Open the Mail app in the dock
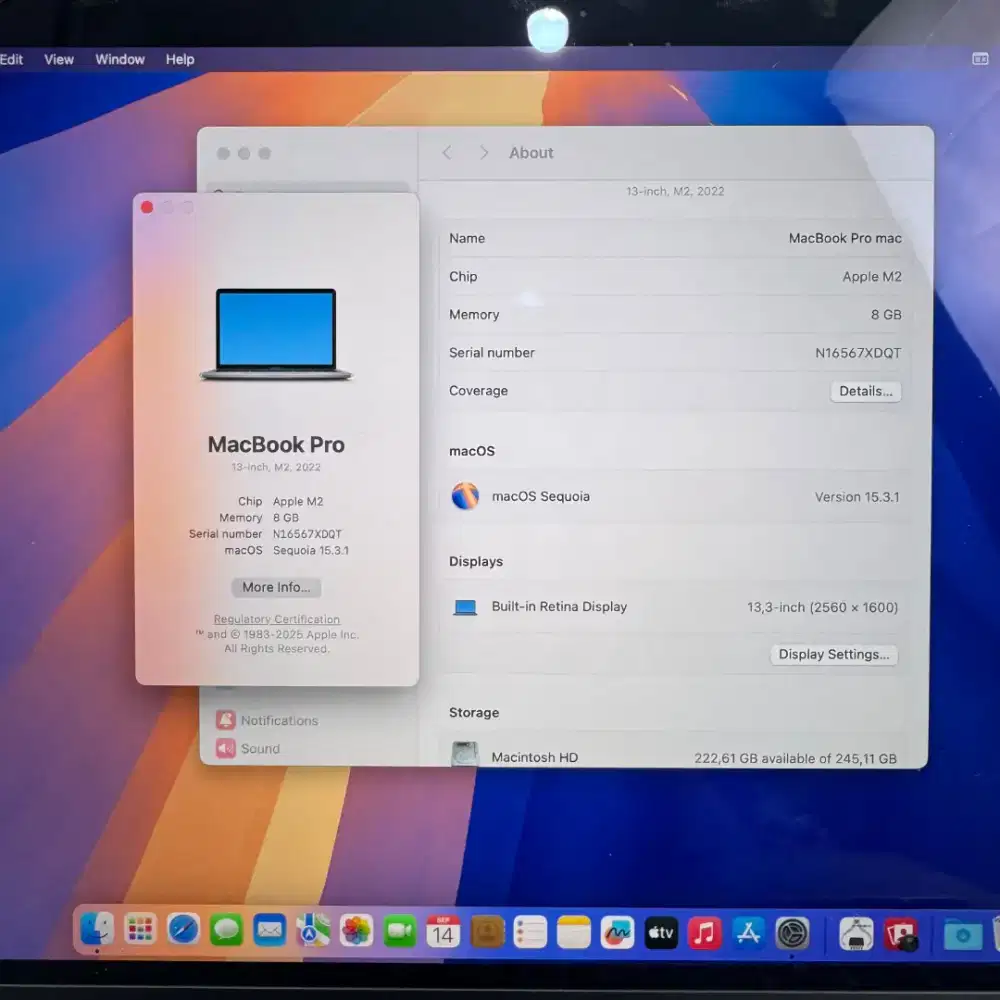Screen dimensions: 1000x1000 click(x=270, y=930)
